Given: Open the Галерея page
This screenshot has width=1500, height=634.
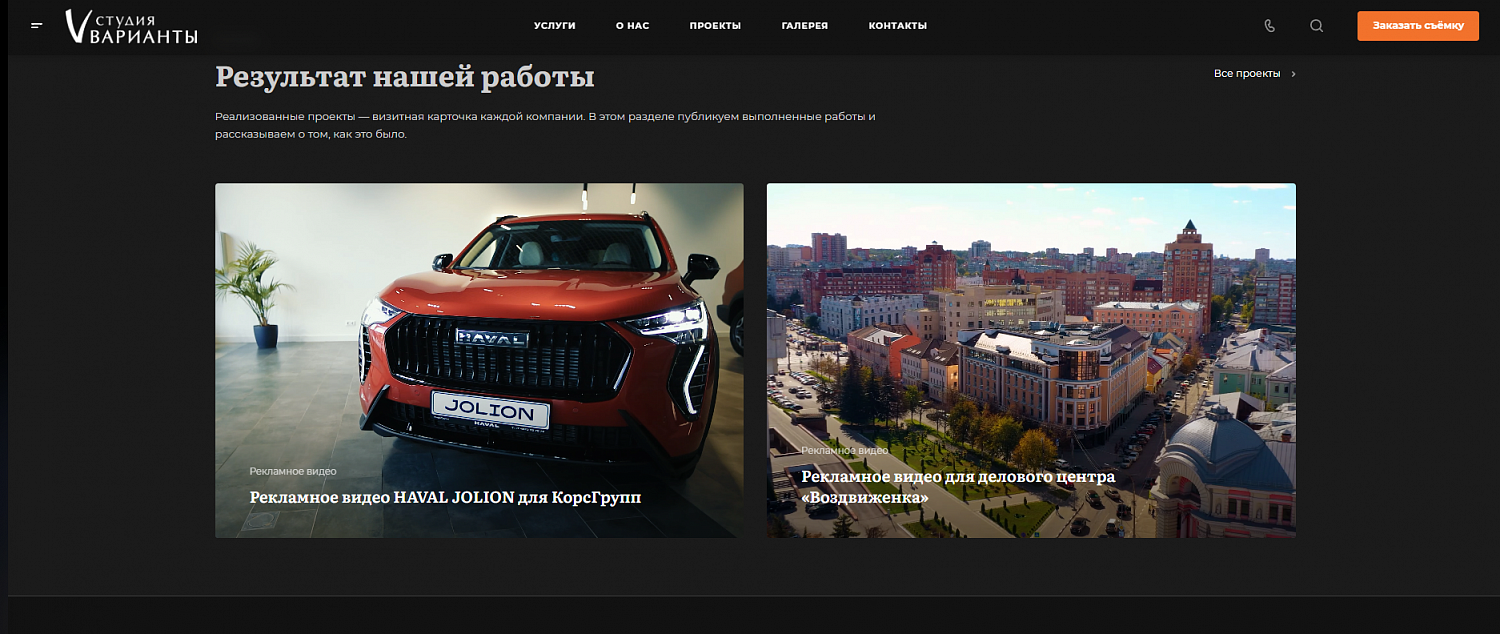Looking at the screenshot, I should pos(804,26).
